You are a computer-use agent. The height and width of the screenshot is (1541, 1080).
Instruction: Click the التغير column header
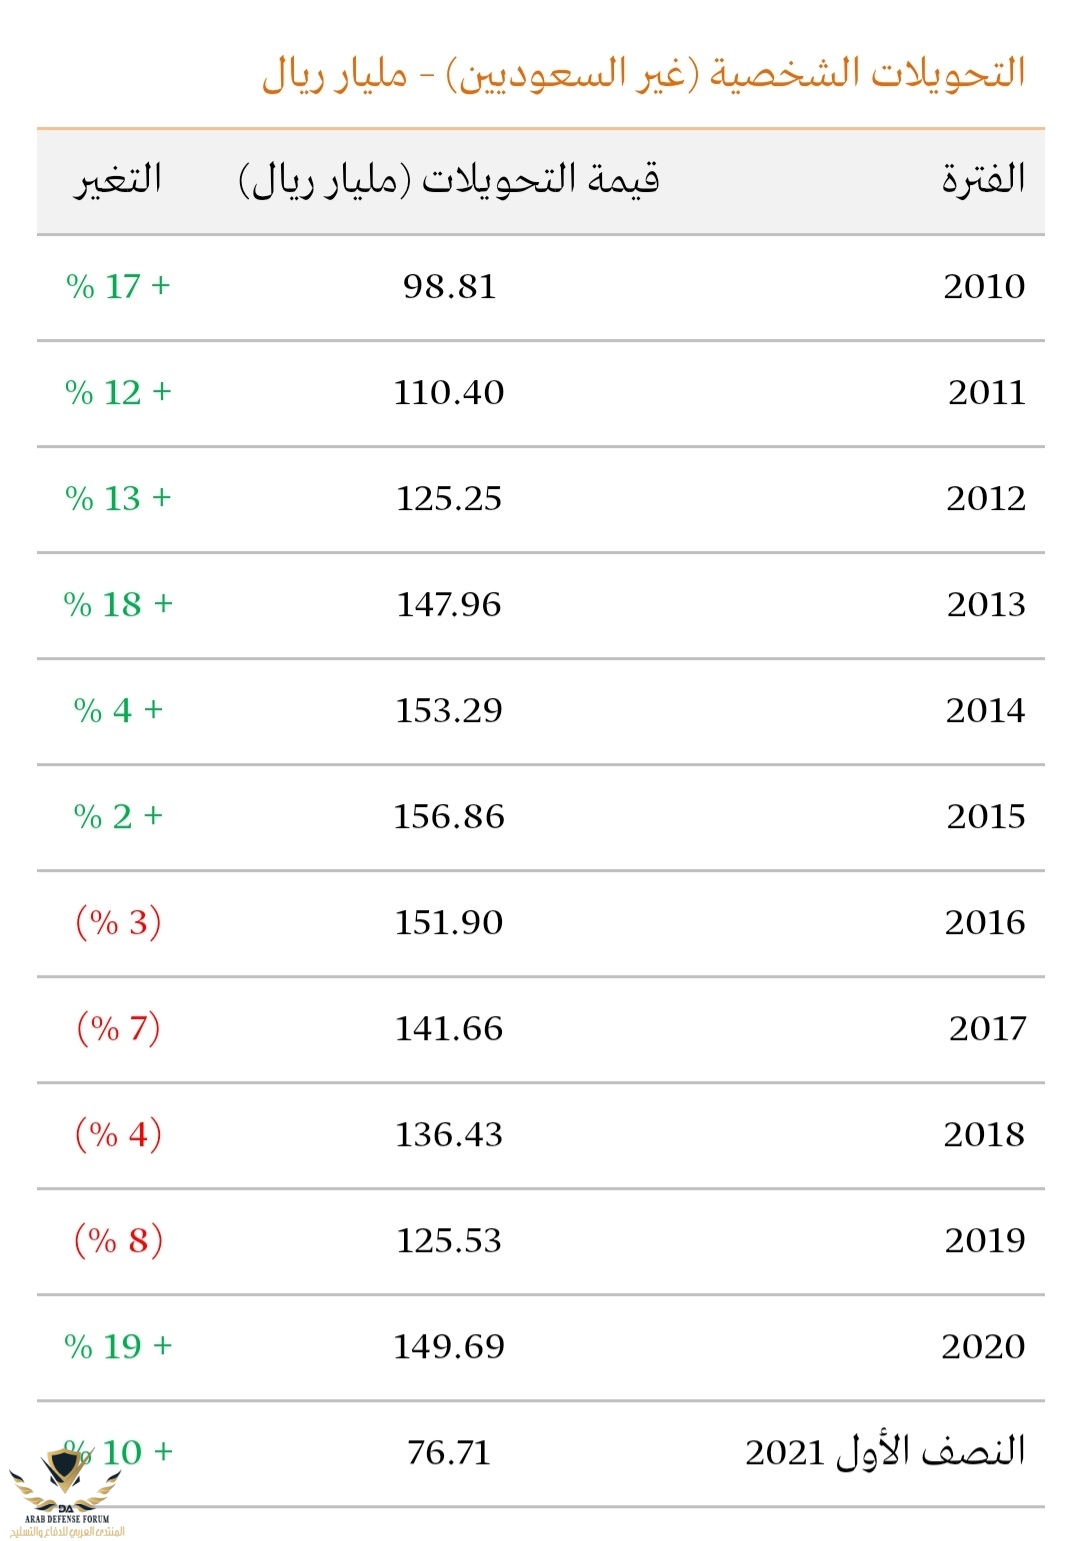pyautogui.click(x=118, y=180)
